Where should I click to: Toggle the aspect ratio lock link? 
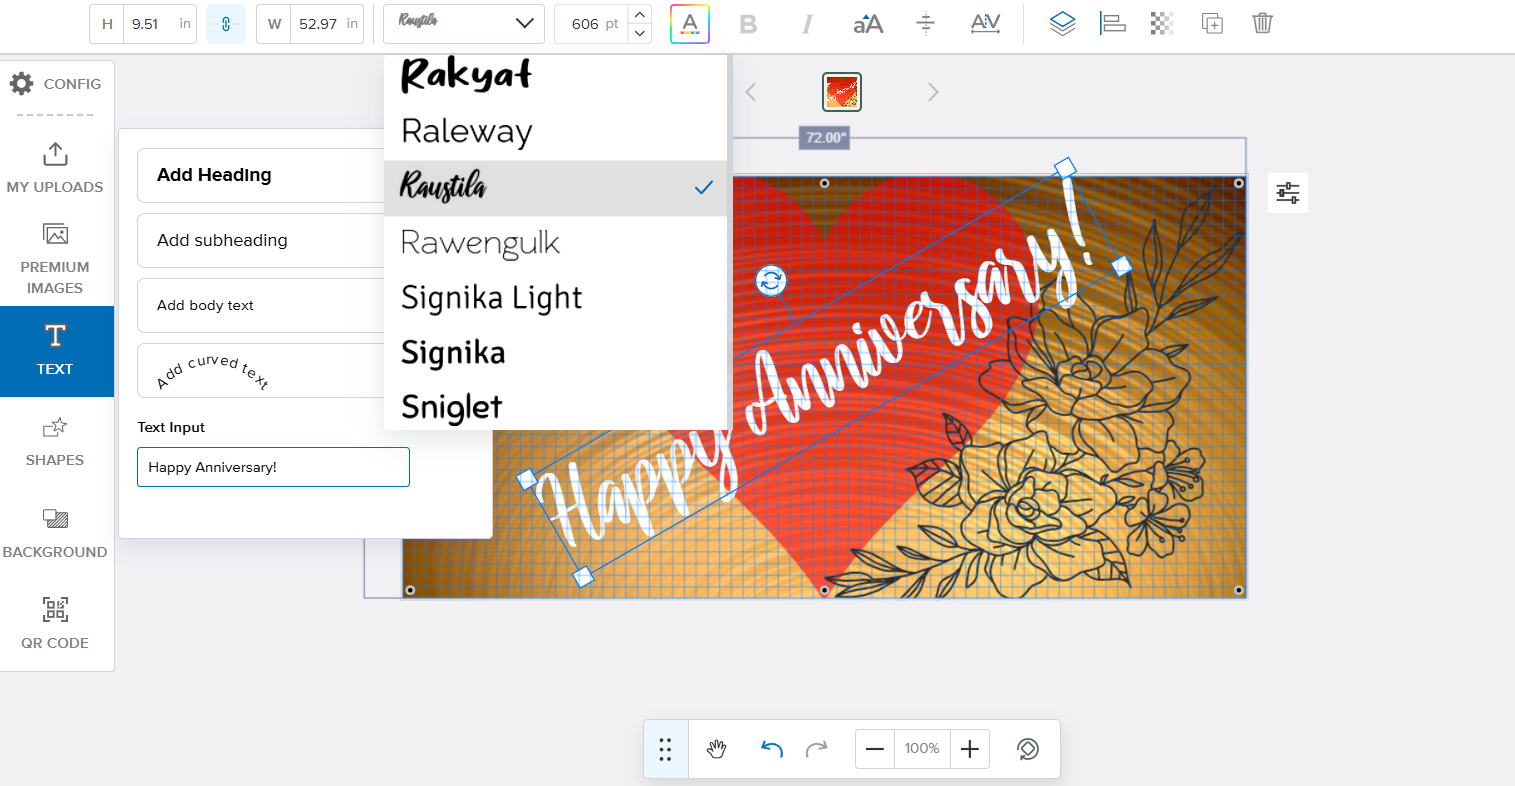pyautogui.click(x=226, y=24)
